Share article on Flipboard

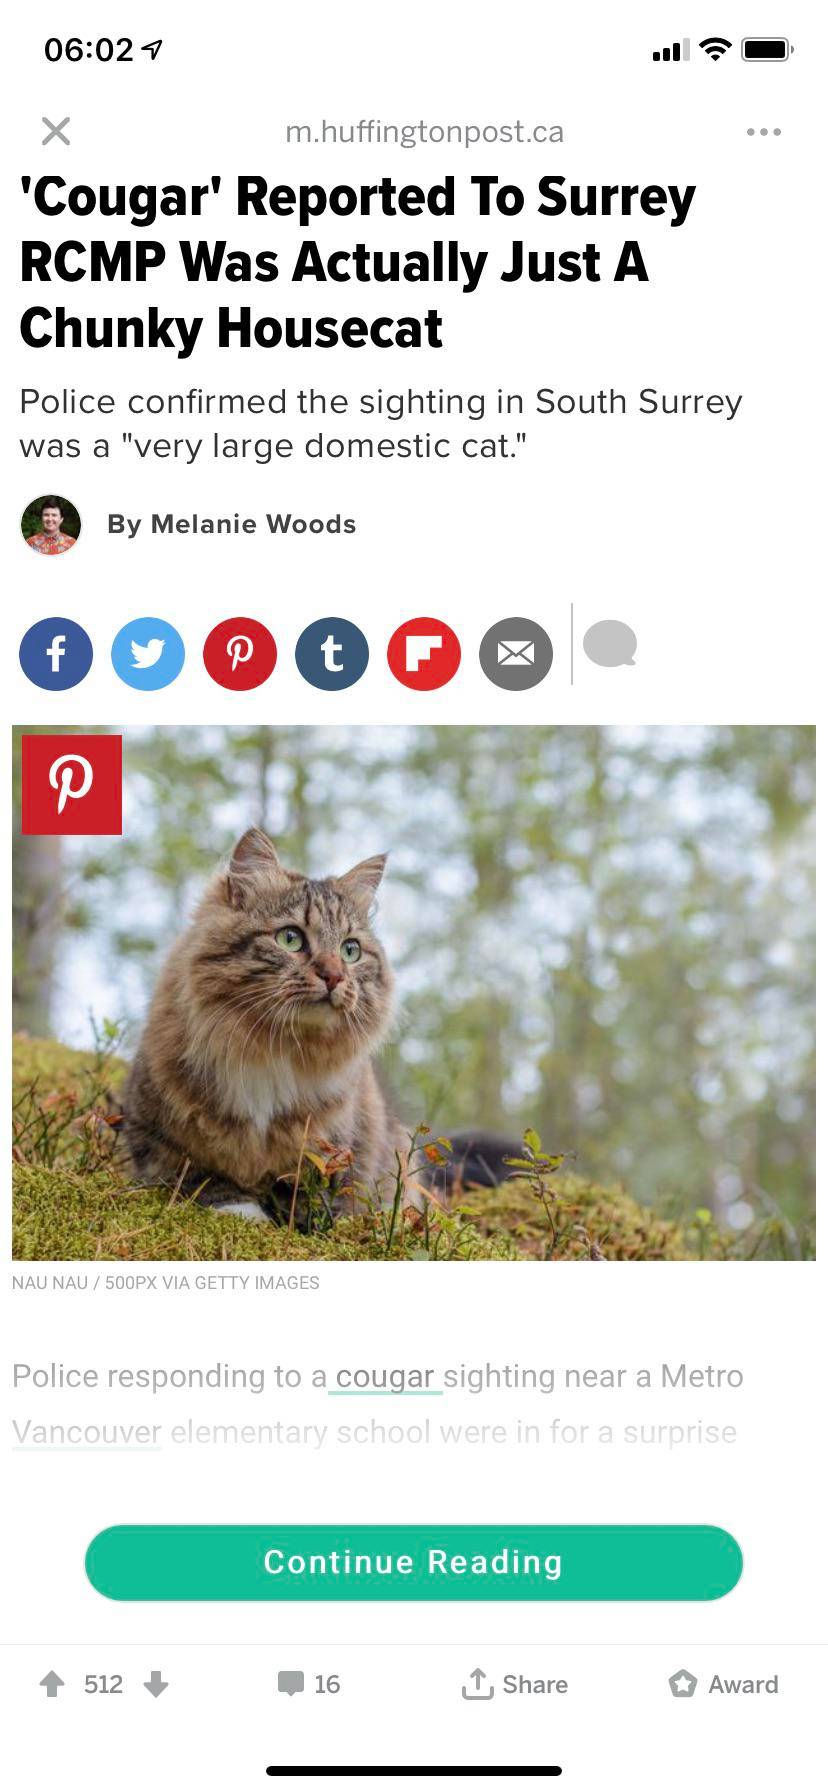(424, 654)
